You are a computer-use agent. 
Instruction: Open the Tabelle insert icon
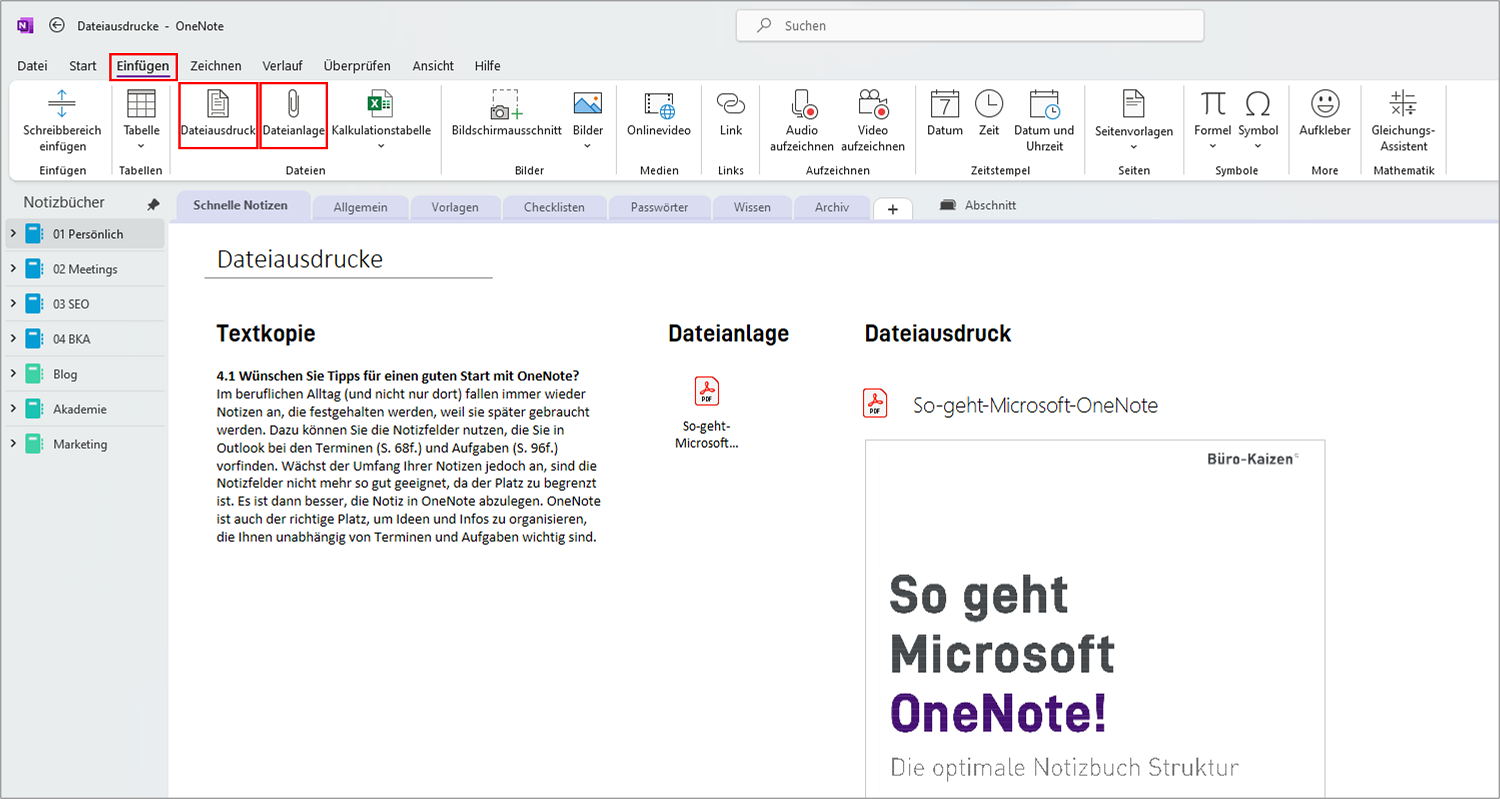141,104
